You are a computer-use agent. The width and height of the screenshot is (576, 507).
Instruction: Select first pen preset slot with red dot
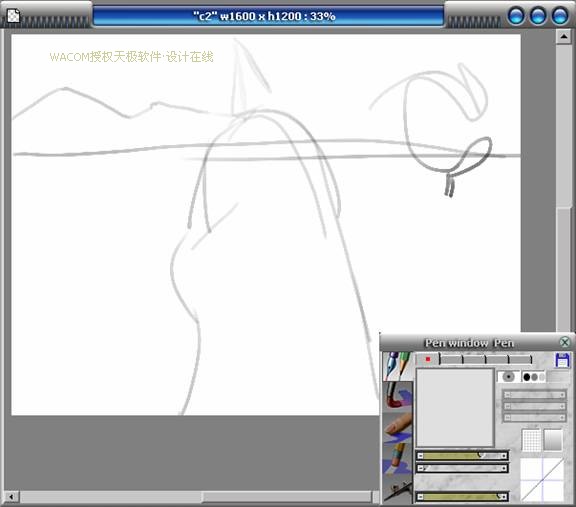click(428, 359)
